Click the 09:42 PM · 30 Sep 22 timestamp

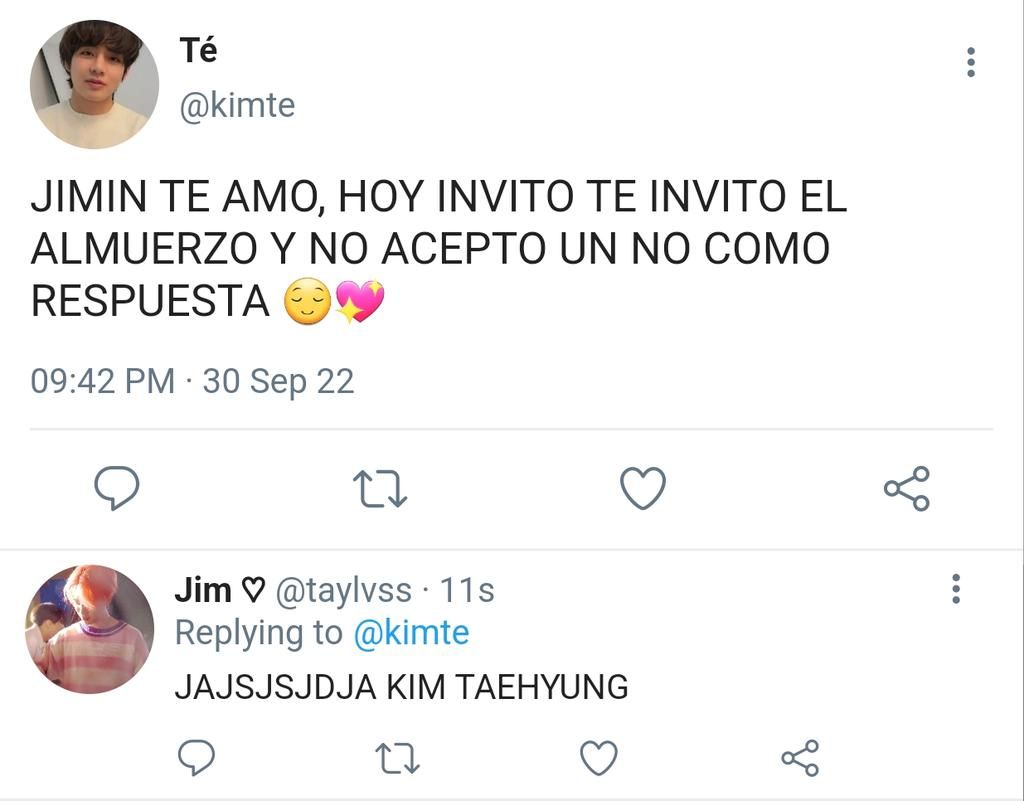click(193, 381)
